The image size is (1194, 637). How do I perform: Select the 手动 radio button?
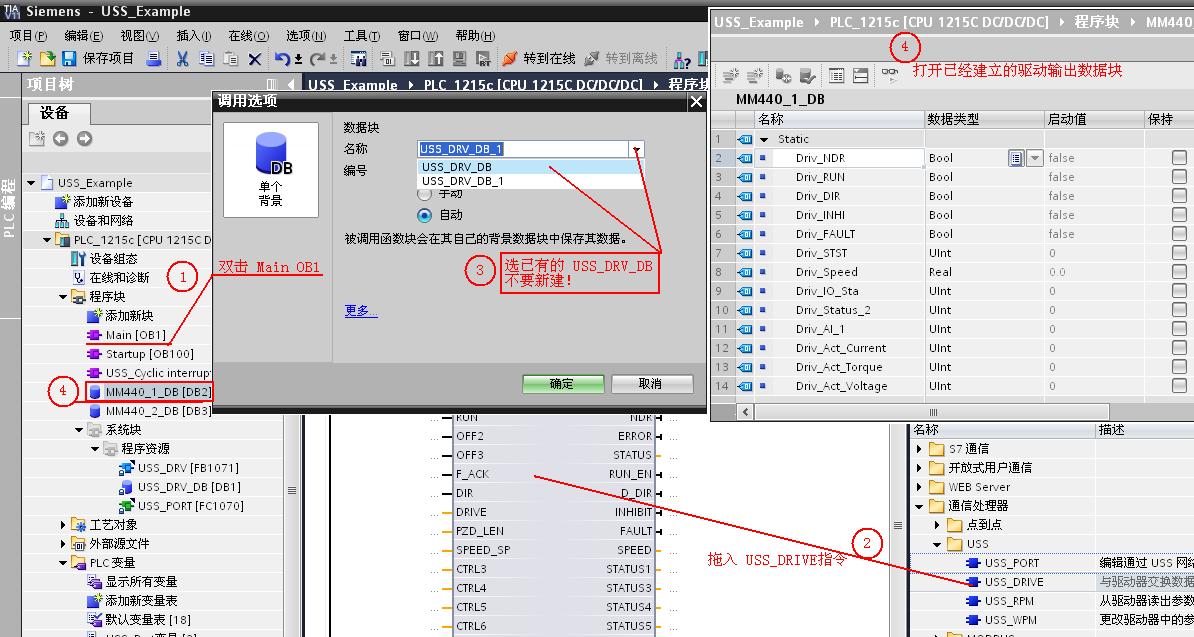[x=425, y=194]
